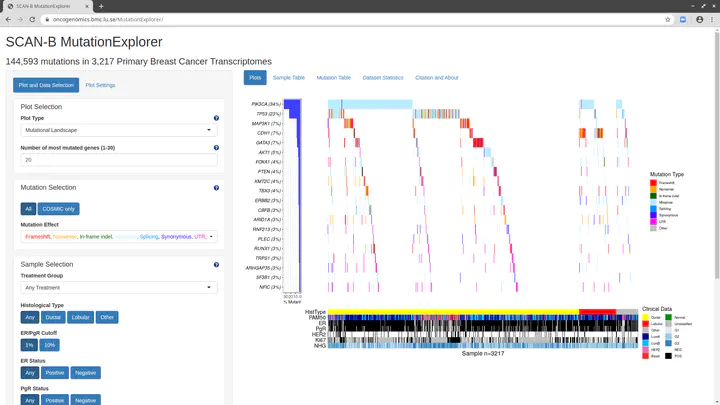This screenshot has width=720, height=405.
Task: Open the Plot Settings panel
Action: tap(100, 85)
